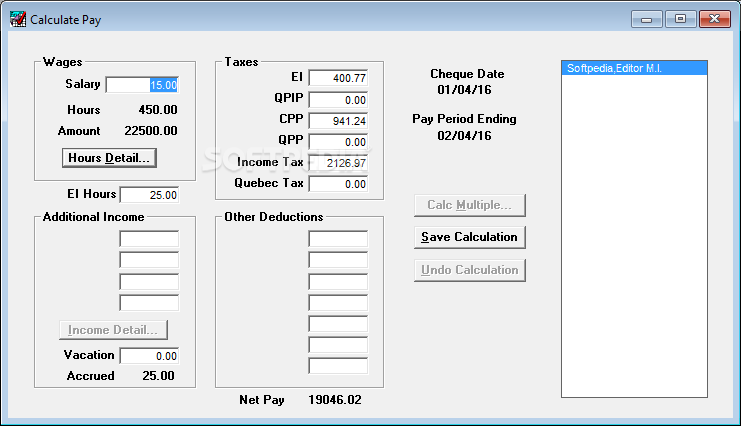Select the seventh Other Deductions field
The image size is (741, 426).
pyautogui.click(x=338, y=366)
